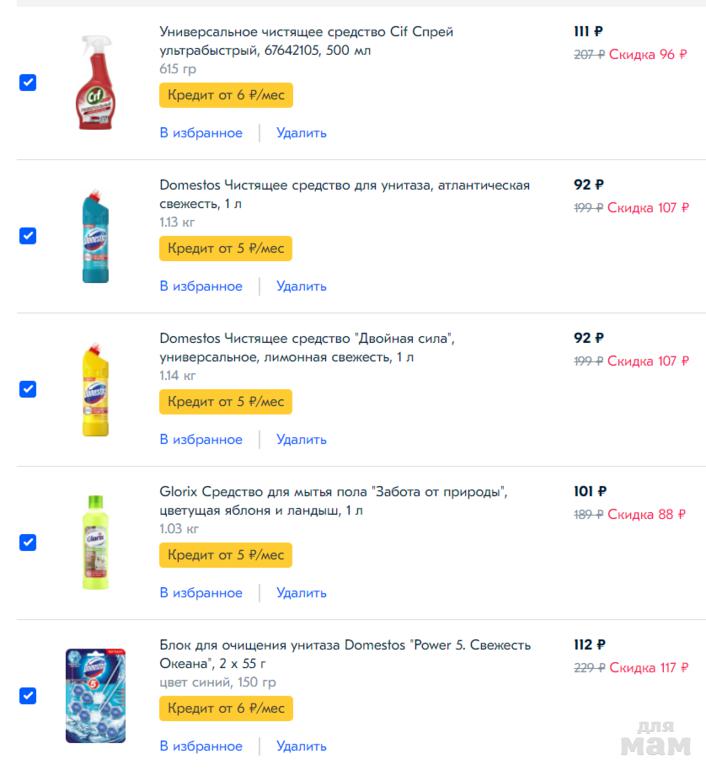Image resolution: width=706 pixels, height=770 pixels.
Task: Uncheck the Domestos atlantic freshness checkbox
Action: tap(28, 236)
